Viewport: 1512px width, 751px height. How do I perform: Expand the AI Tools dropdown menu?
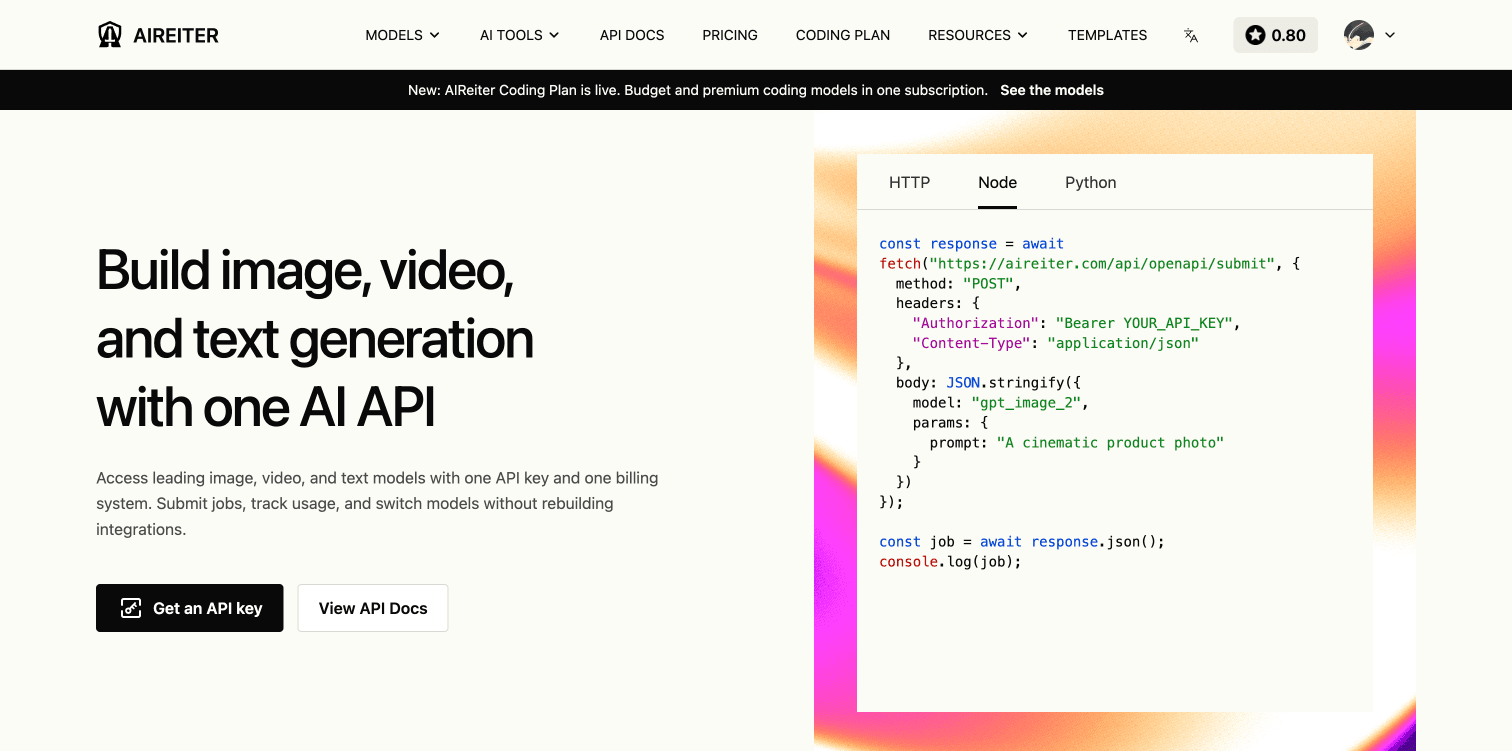520,35
